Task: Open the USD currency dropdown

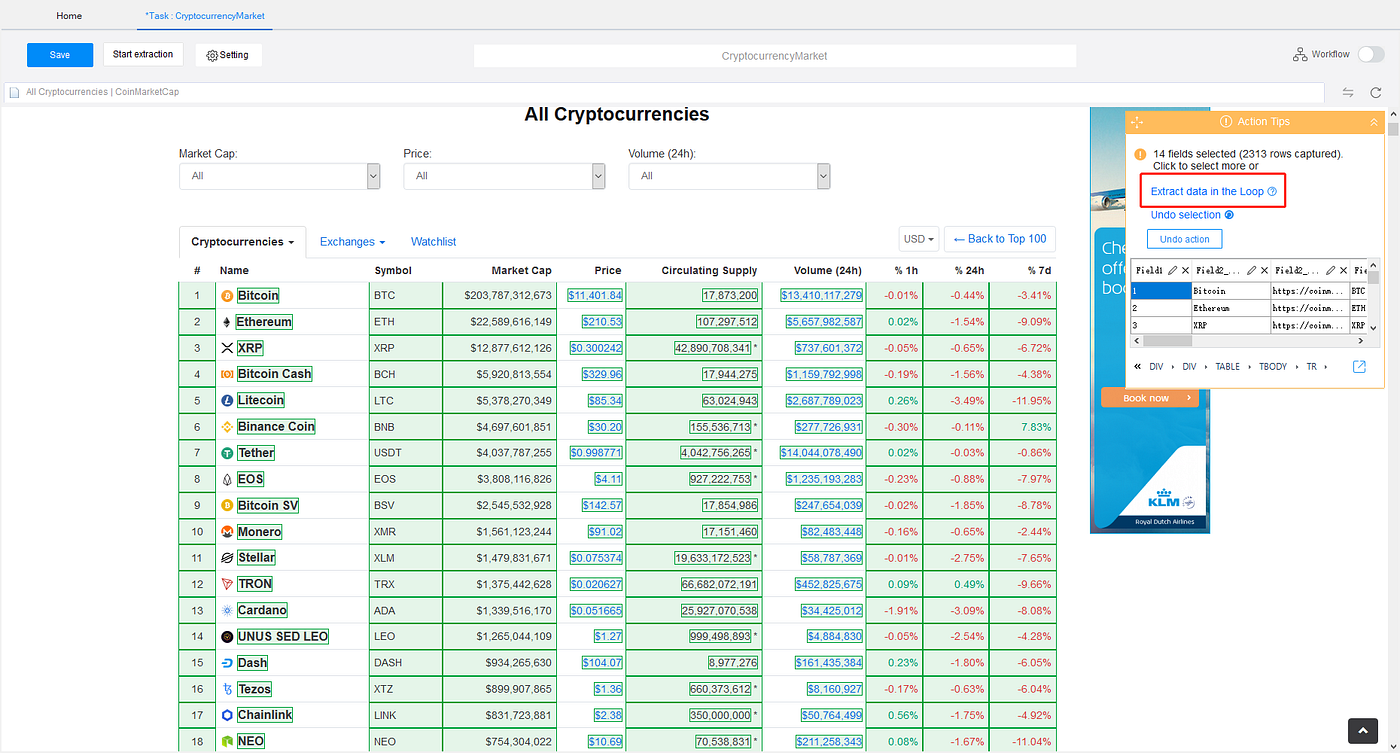Action: [x=919, y=239]
